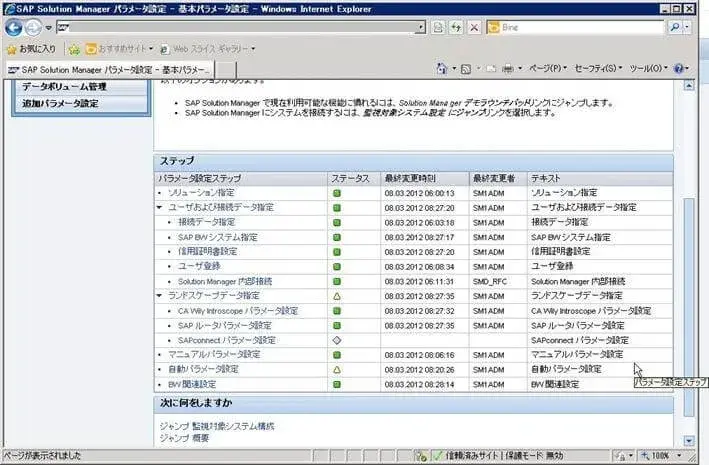709x465 pixels.
Task: Open the Home icon dropdown arrow
Action: pyautogui.click(x=454, y=69)
